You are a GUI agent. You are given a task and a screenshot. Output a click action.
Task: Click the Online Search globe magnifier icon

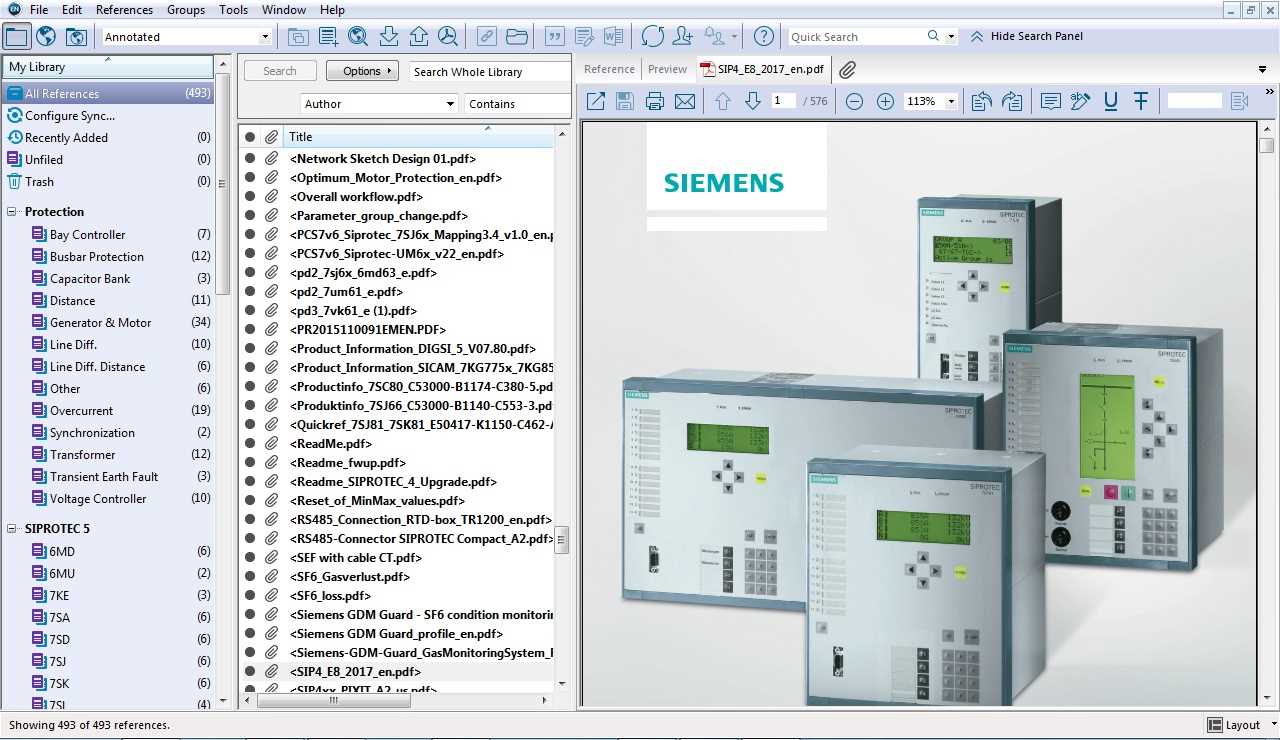coord(358,37)
